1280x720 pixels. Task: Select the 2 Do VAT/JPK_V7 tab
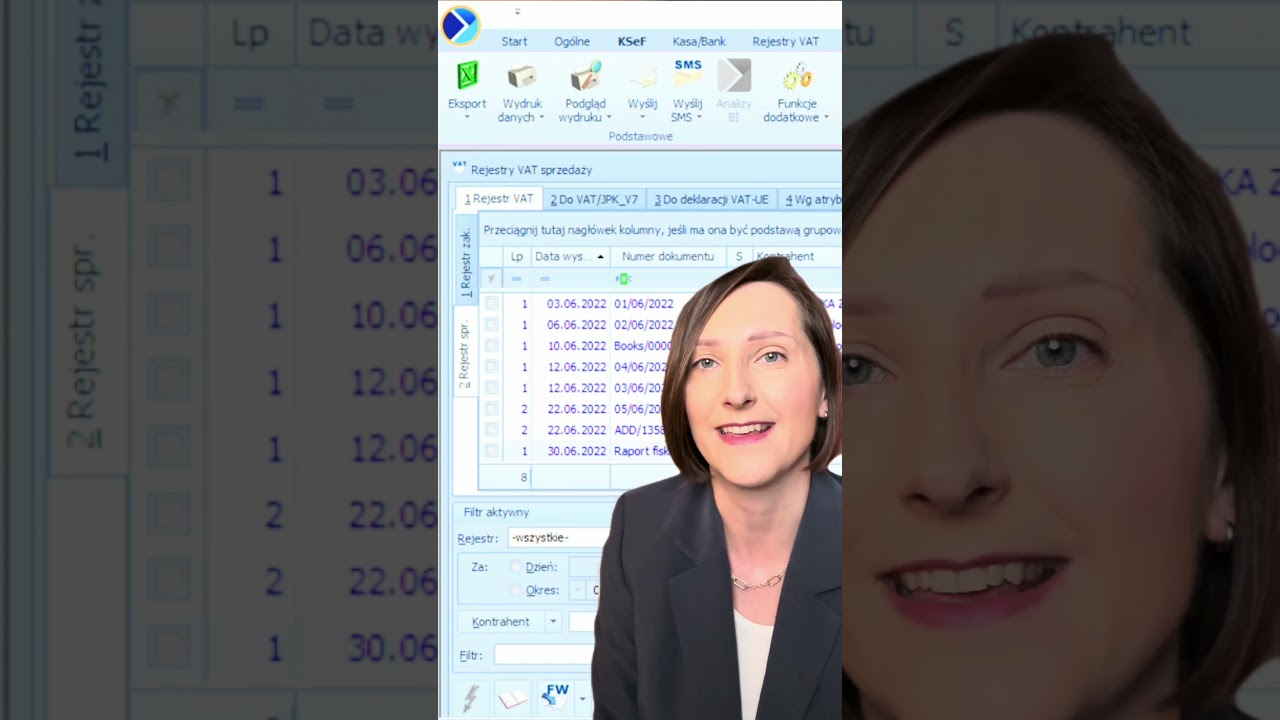594,200
